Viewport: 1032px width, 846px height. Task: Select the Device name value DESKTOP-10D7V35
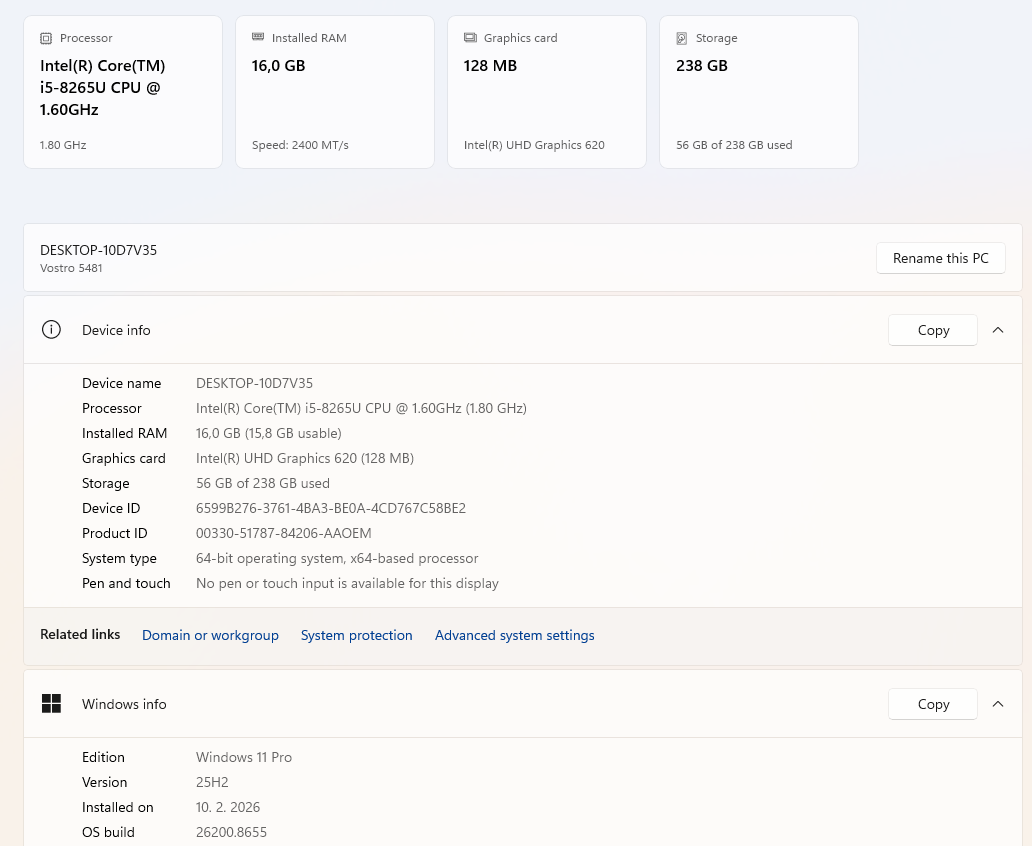tap(255, 383)
